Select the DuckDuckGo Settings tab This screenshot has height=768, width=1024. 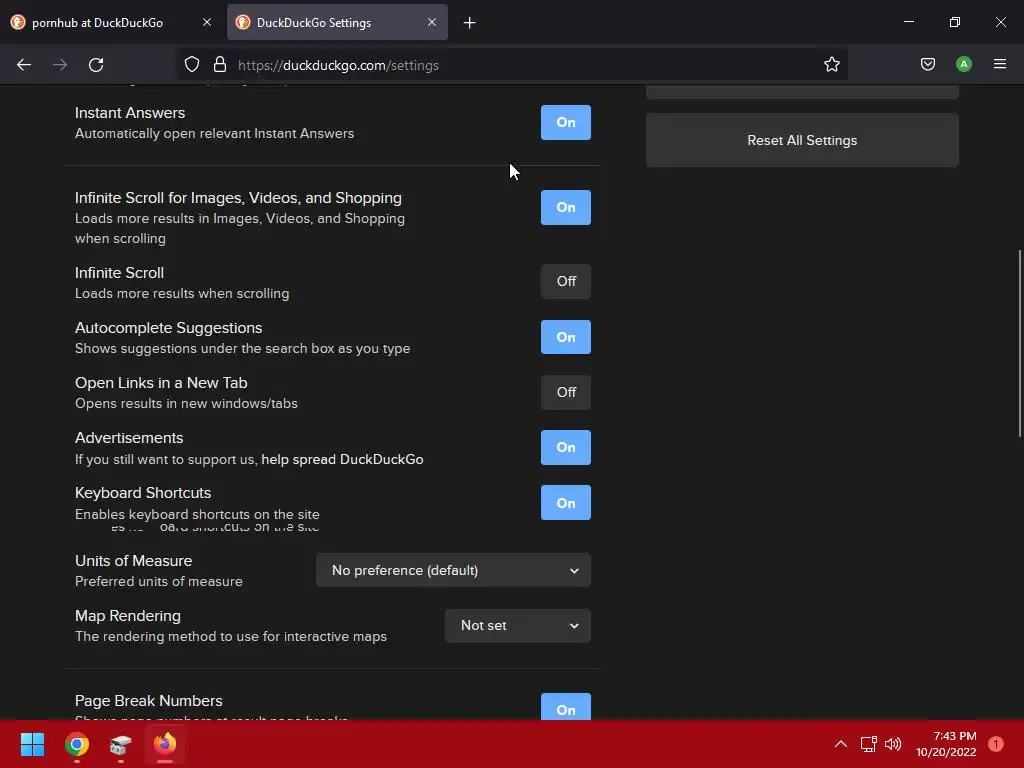click(x=337, y=22)
